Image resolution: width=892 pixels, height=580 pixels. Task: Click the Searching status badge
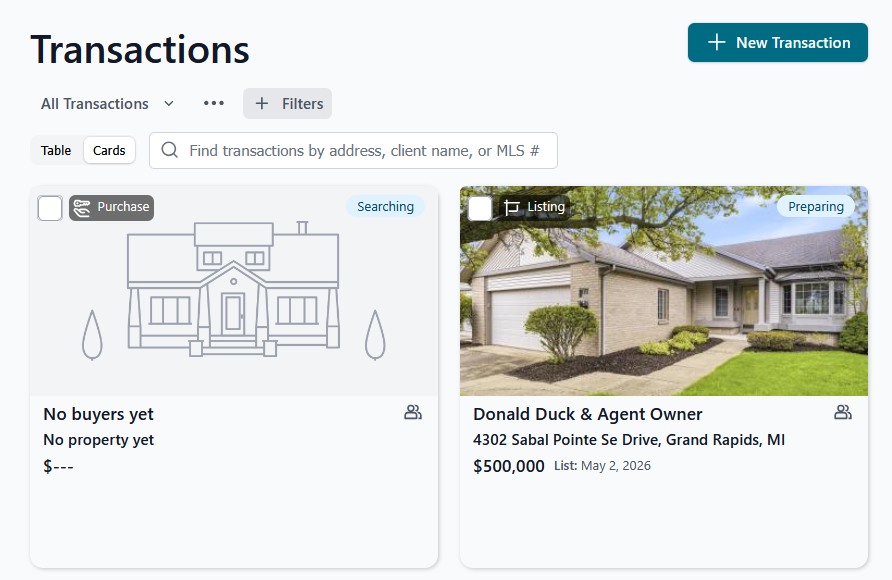pos(385,206)
